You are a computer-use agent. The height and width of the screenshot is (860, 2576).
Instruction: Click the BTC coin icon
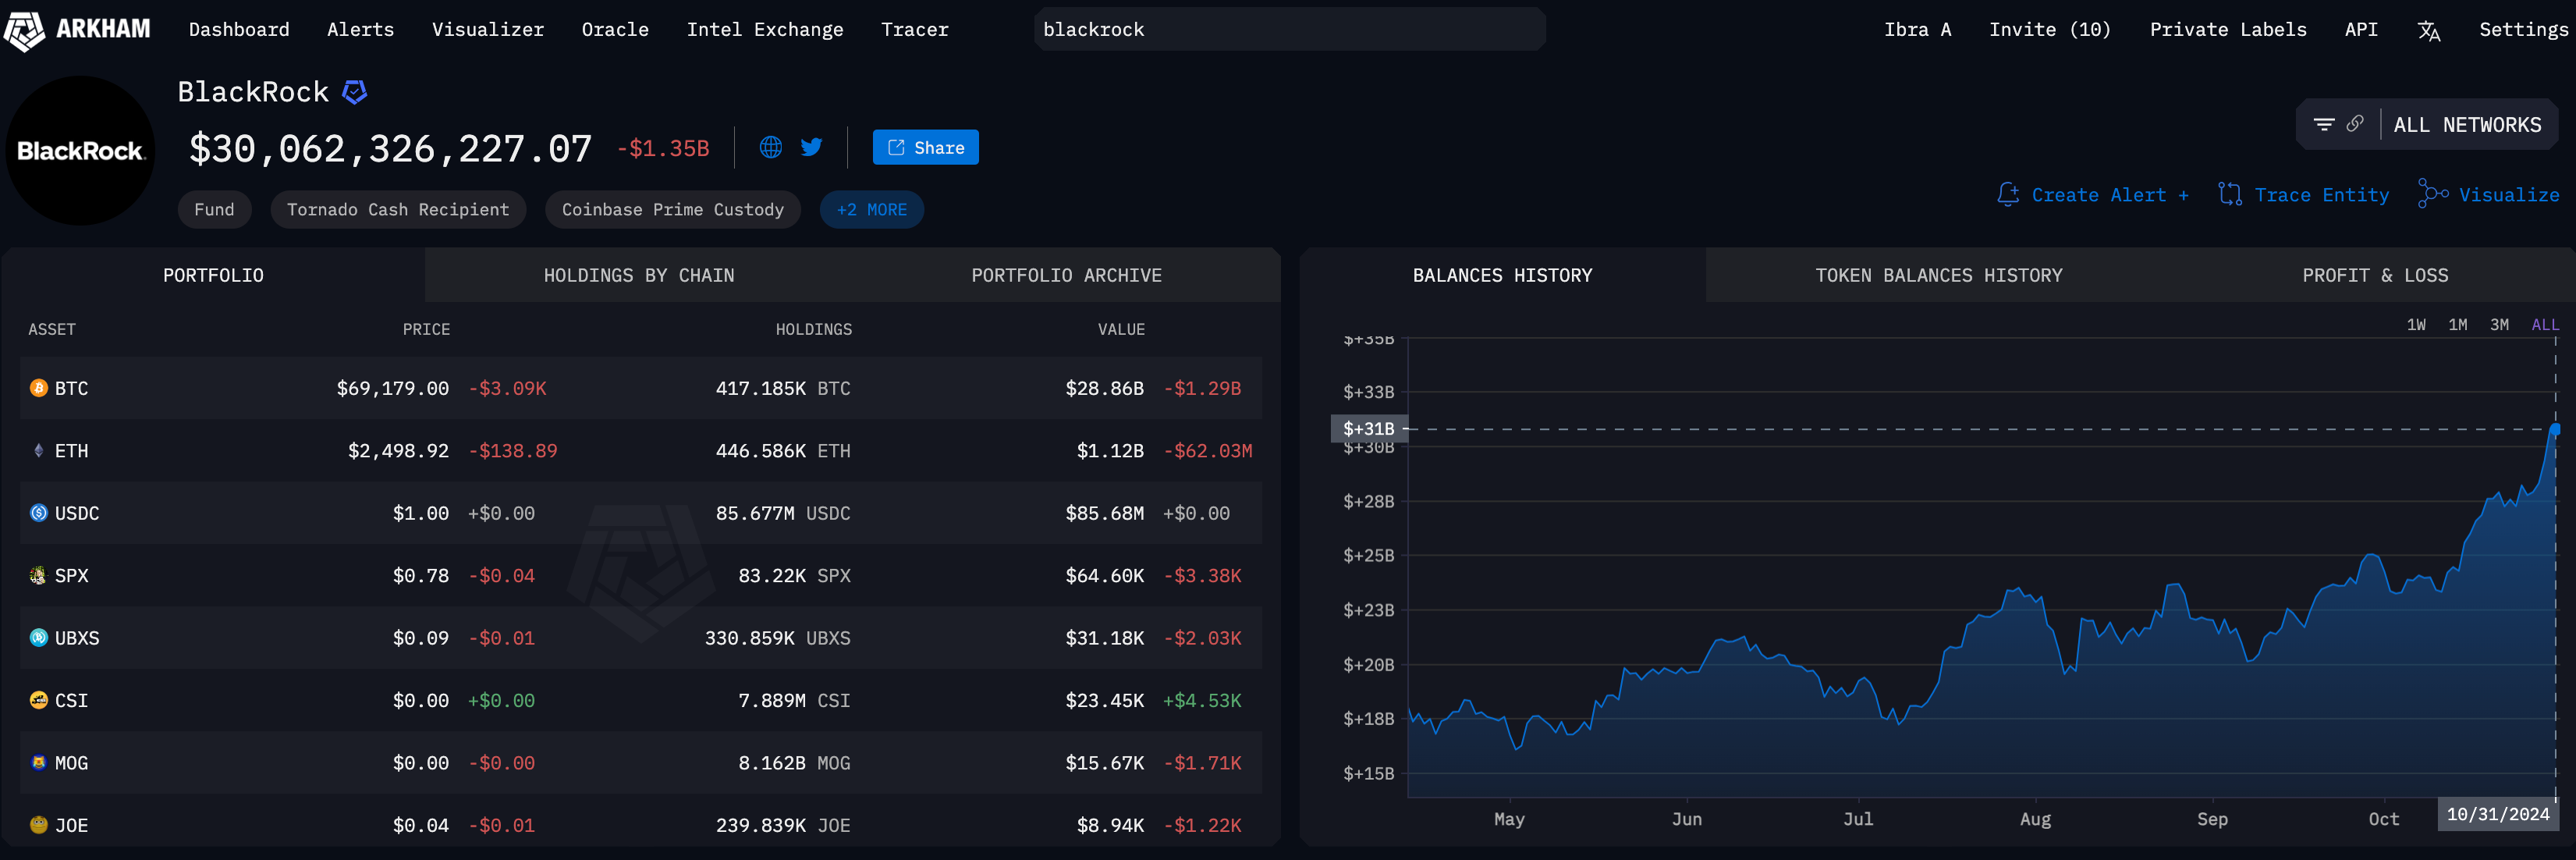[x=39, y=388]
